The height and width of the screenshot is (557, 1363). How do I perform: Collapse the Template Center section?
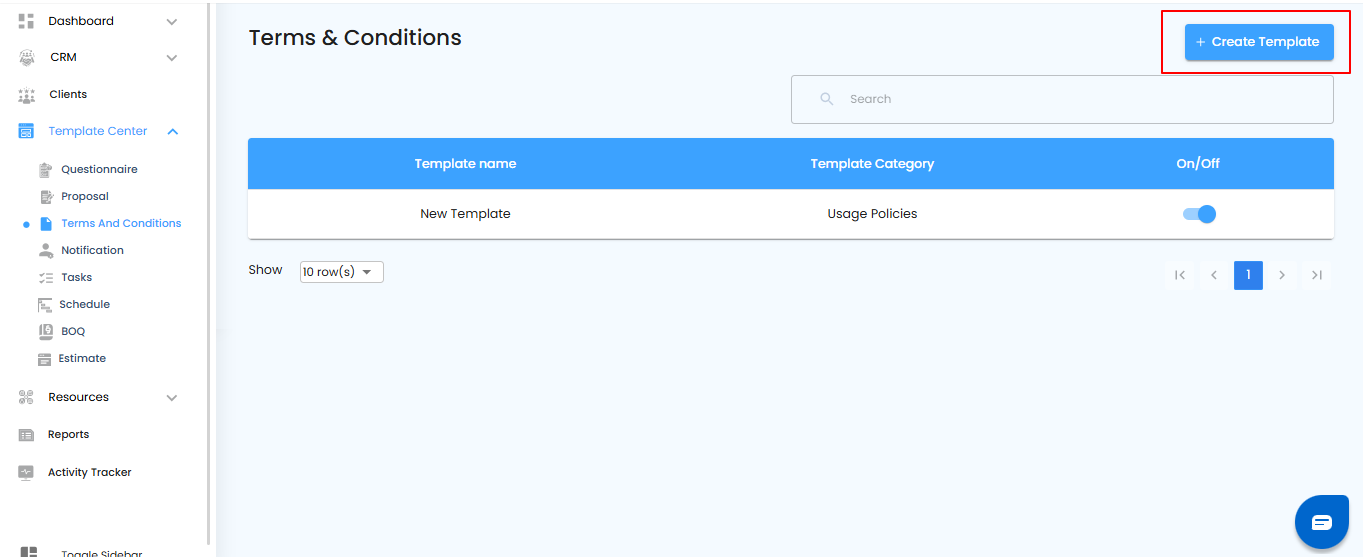click(172, 131)
